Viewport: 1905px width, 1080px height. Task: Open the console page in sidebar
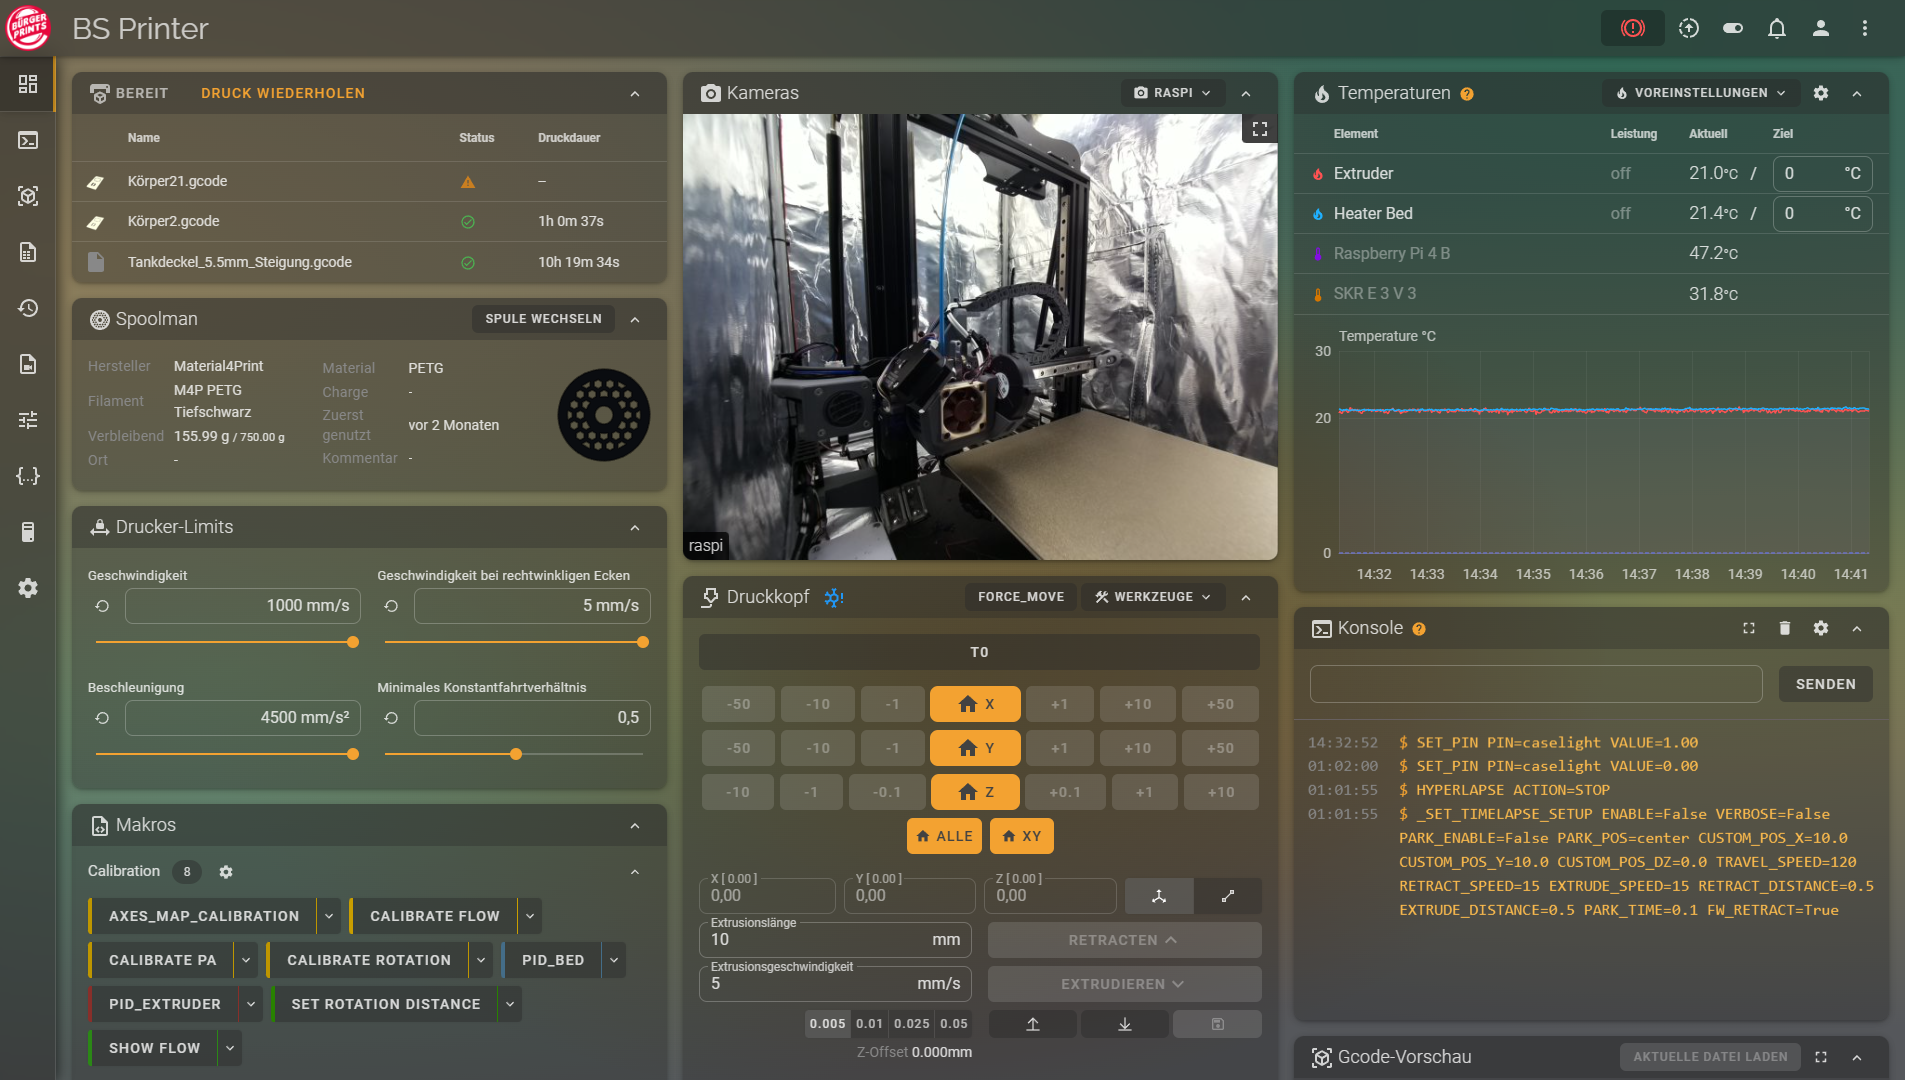coord(28,140)
